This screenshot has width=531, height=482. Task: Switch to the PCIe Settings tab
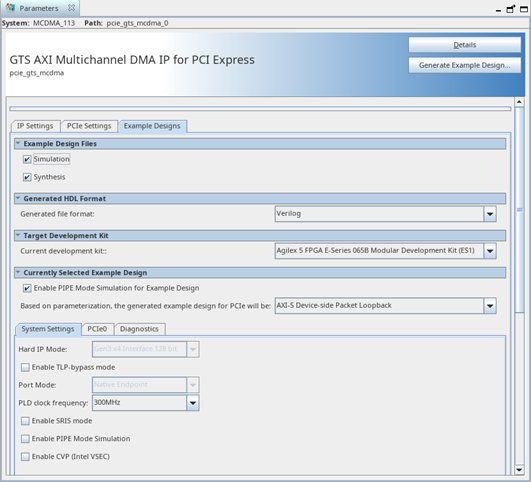[89, 126]
